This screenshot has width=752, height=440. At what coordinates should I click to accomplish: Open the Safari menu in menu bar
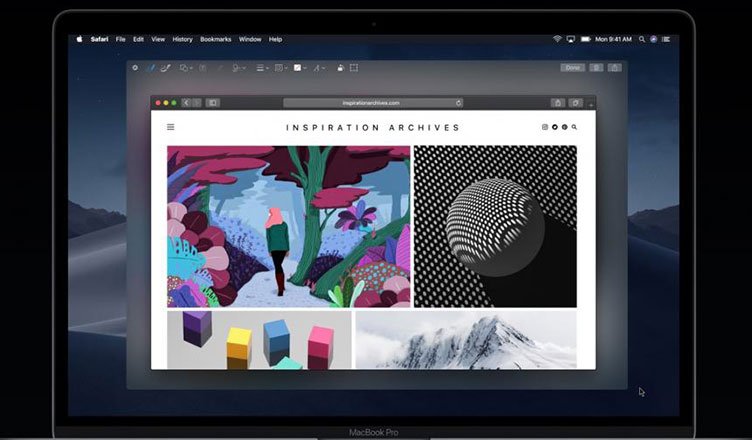[x=99, y=39]
